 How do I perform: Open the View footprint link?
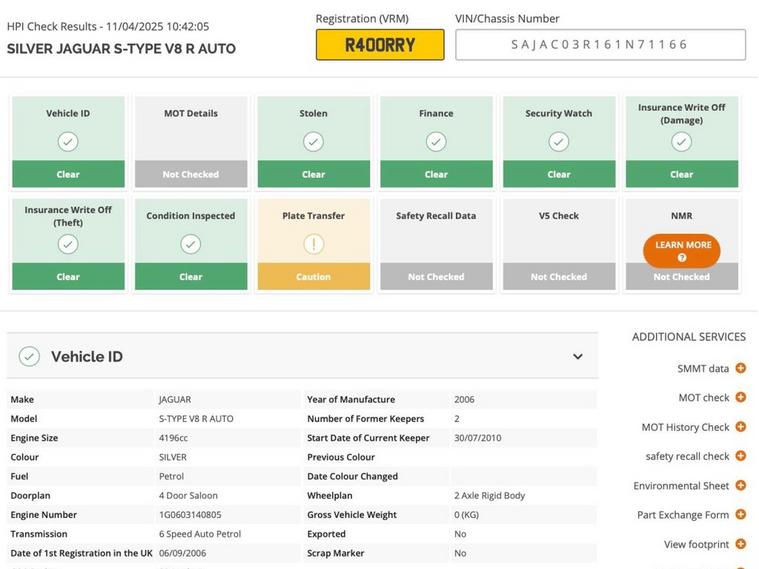tap(696, 544)
